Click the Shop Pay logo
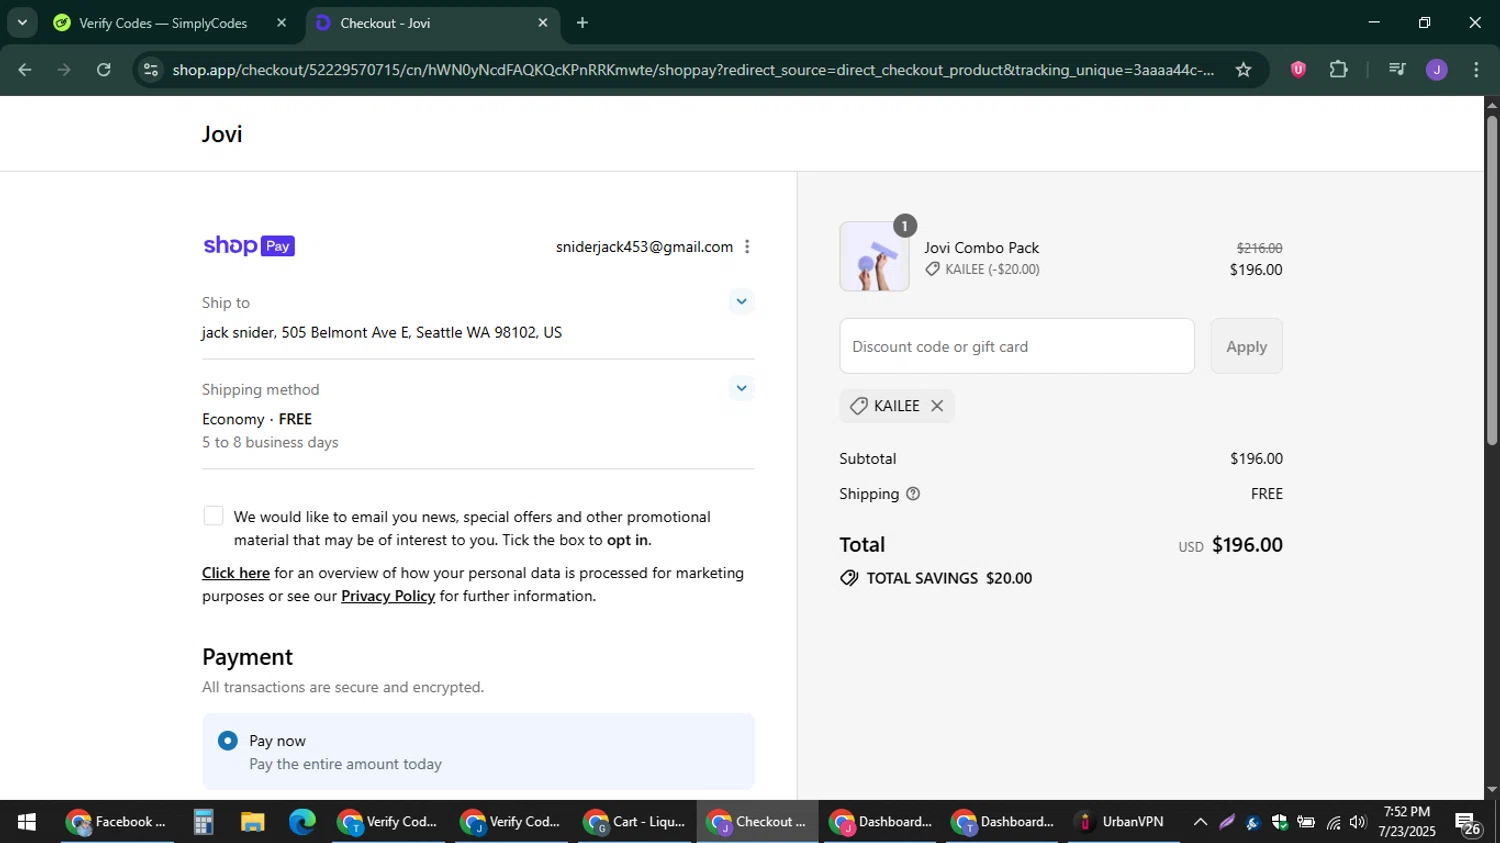This screenshot has height=843, width=1500. pyautogui.click(x=249, y=246)
